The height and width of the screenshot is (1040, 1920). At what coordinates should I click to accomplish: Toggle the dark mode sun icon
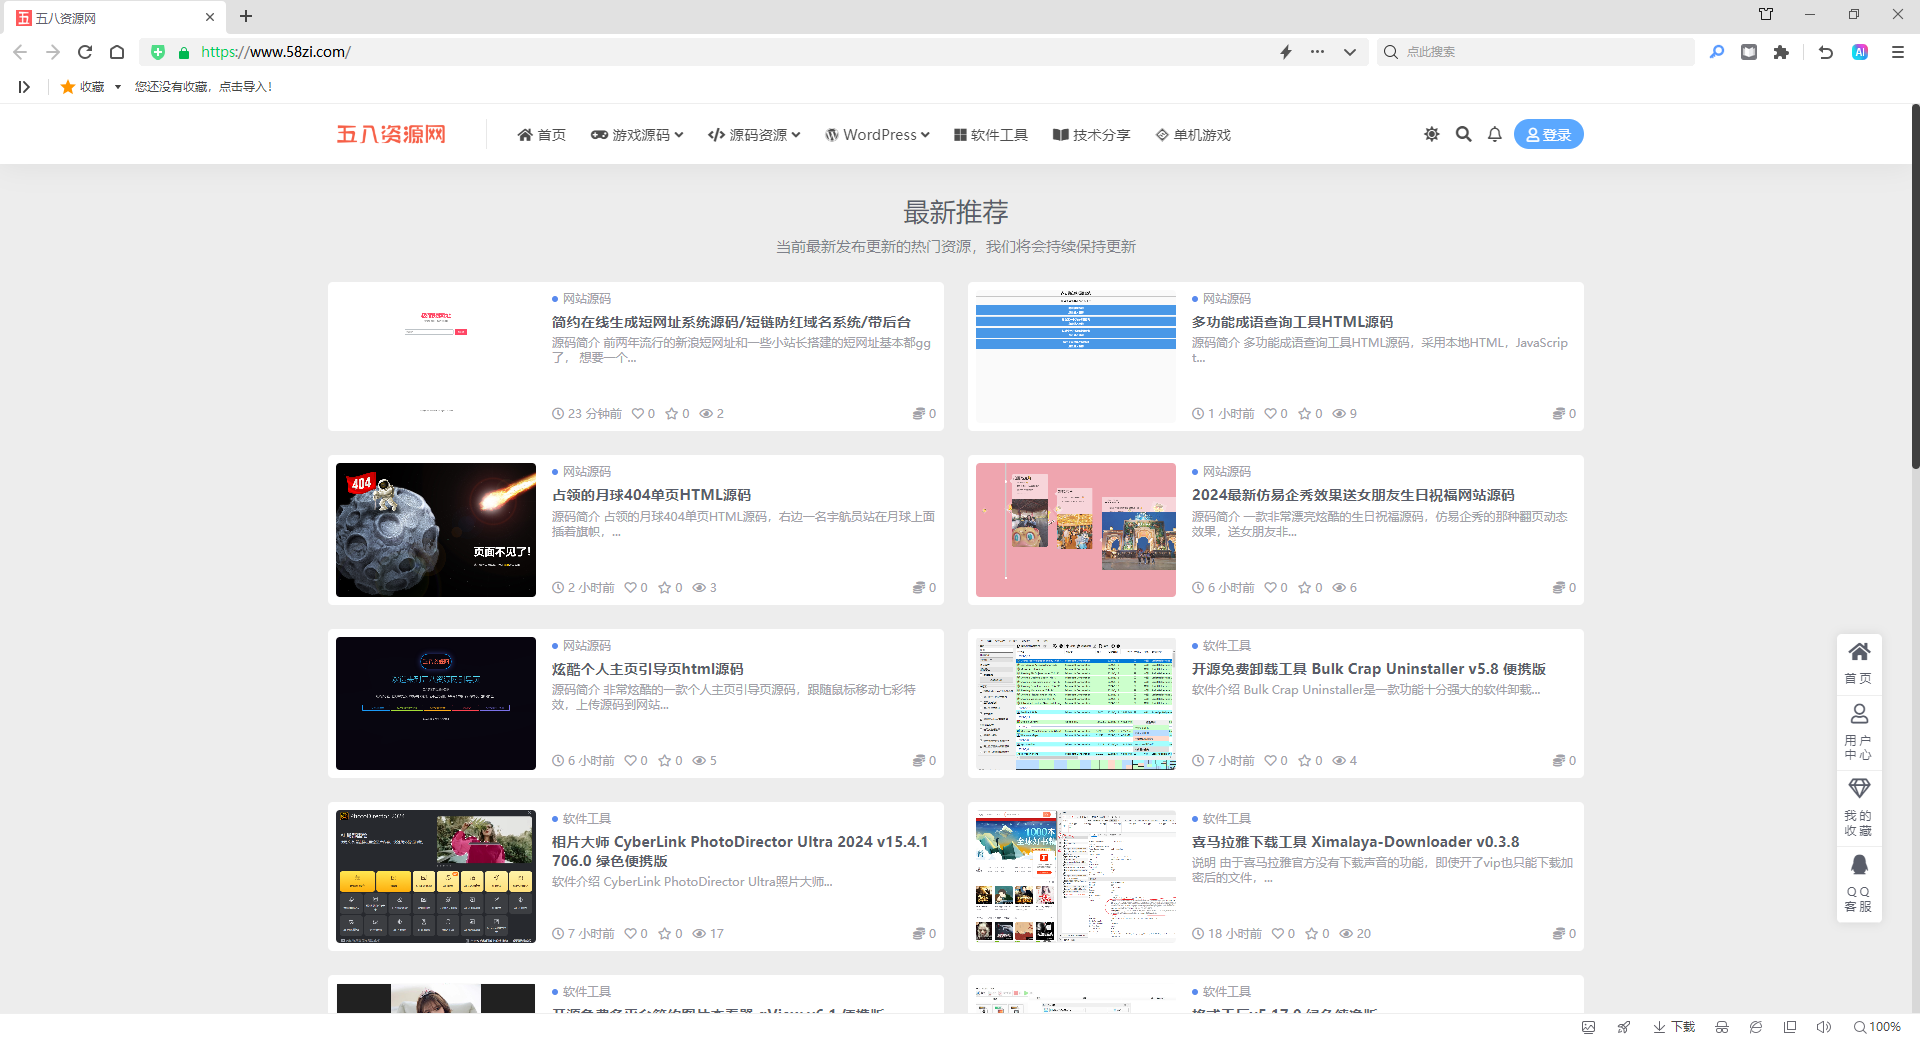tap(1431, 134)
